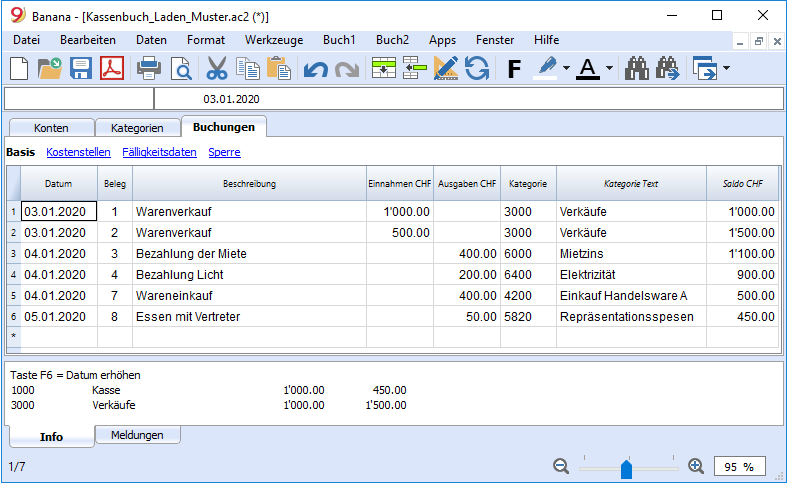787x483 pixels.
Task: Switch to the Kategorien tab
Action: pyautogui.click(x=137, y=128)
